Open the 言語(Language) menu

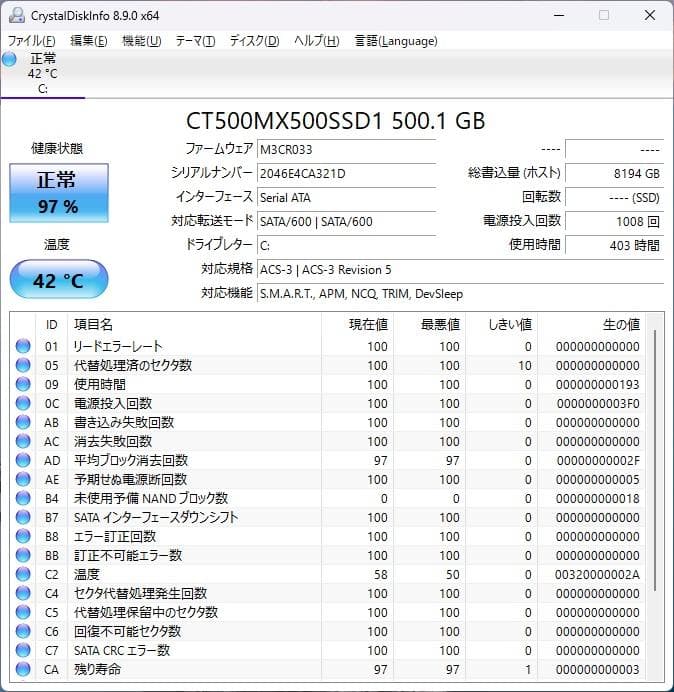click(396, 41)
